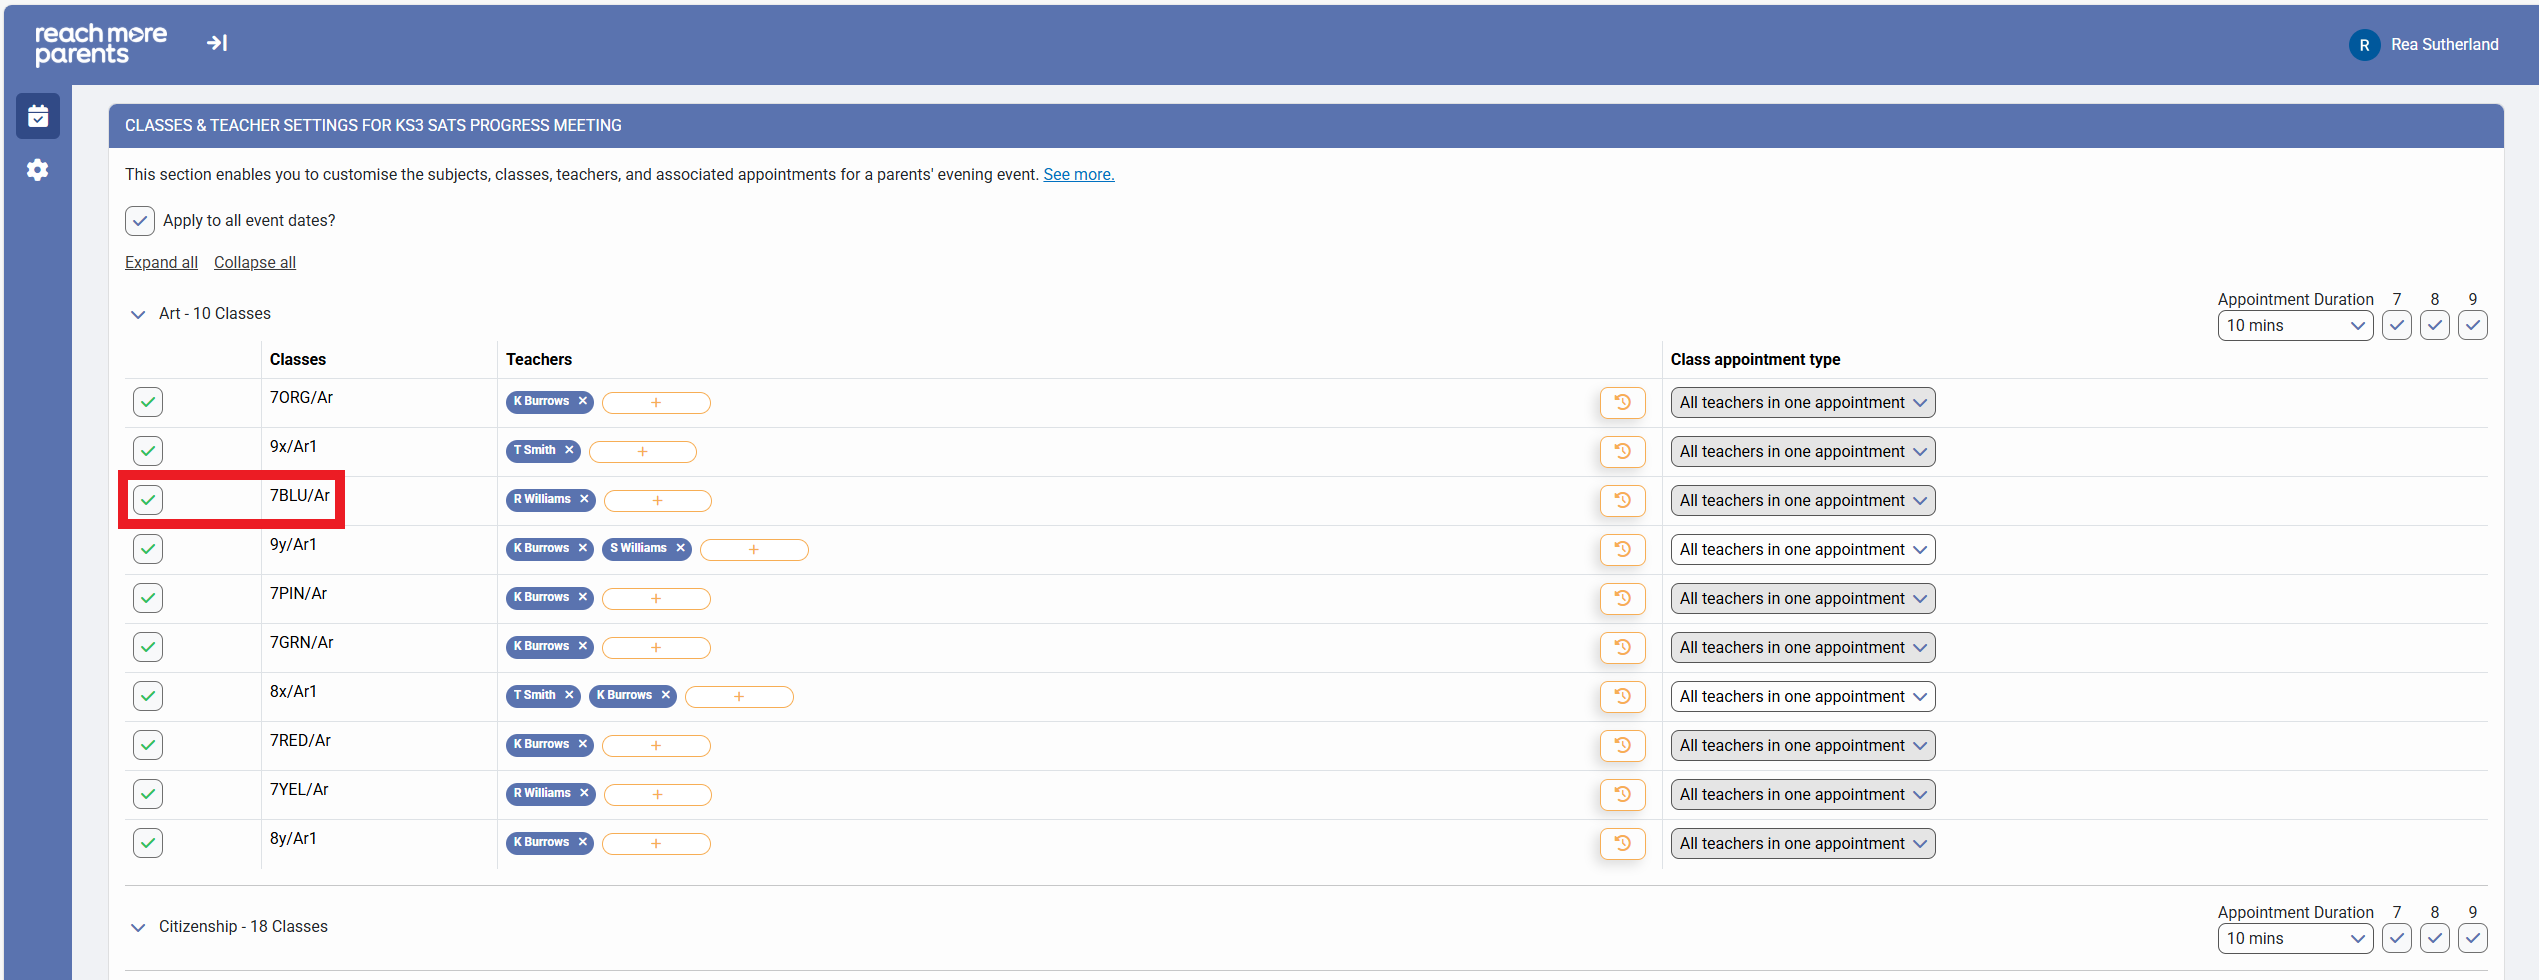Click the Collapse all link

[254, 262]
